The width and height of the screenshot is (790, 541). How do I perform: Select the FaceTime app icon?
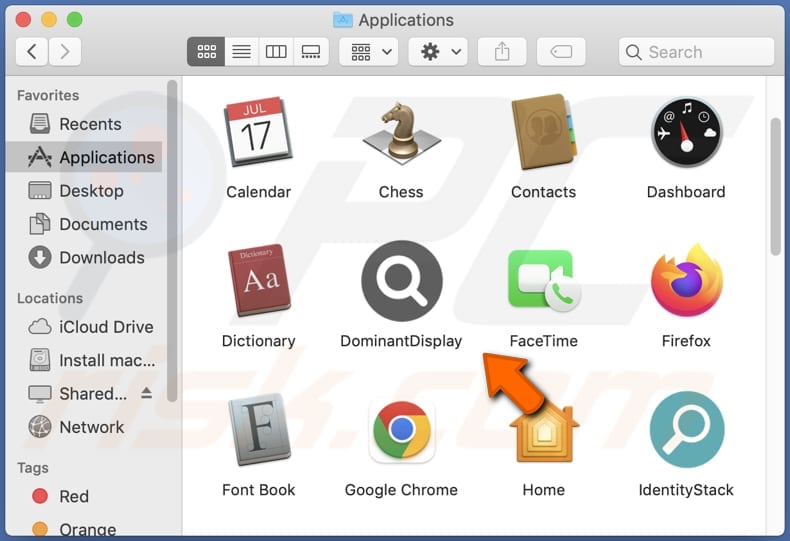coord(544,281)
